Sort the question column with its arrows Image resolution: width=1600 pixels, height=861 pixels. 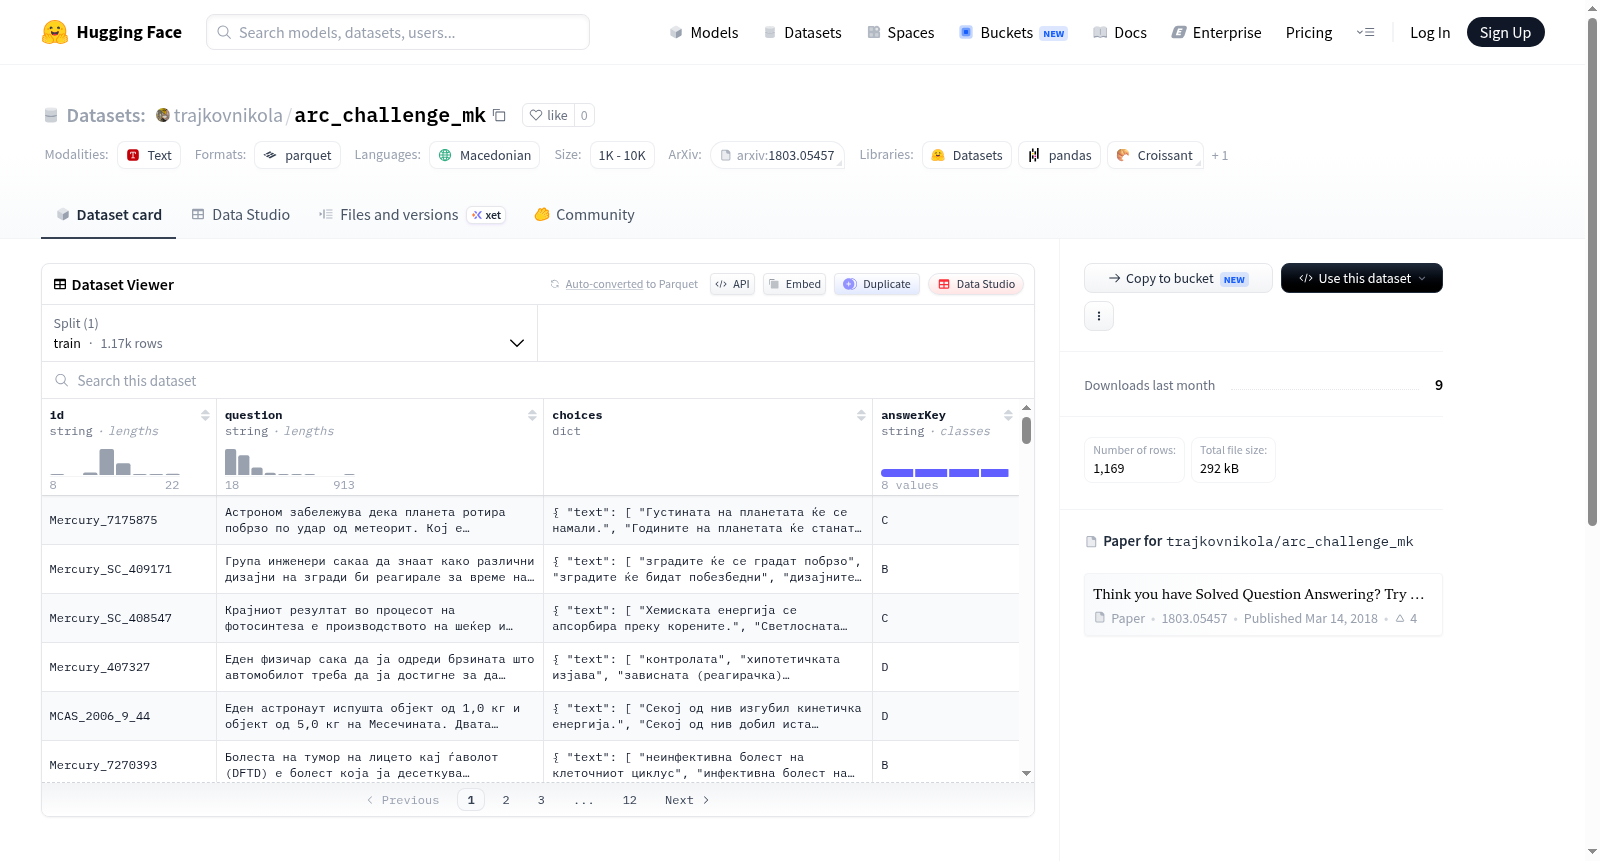[532, 415]
